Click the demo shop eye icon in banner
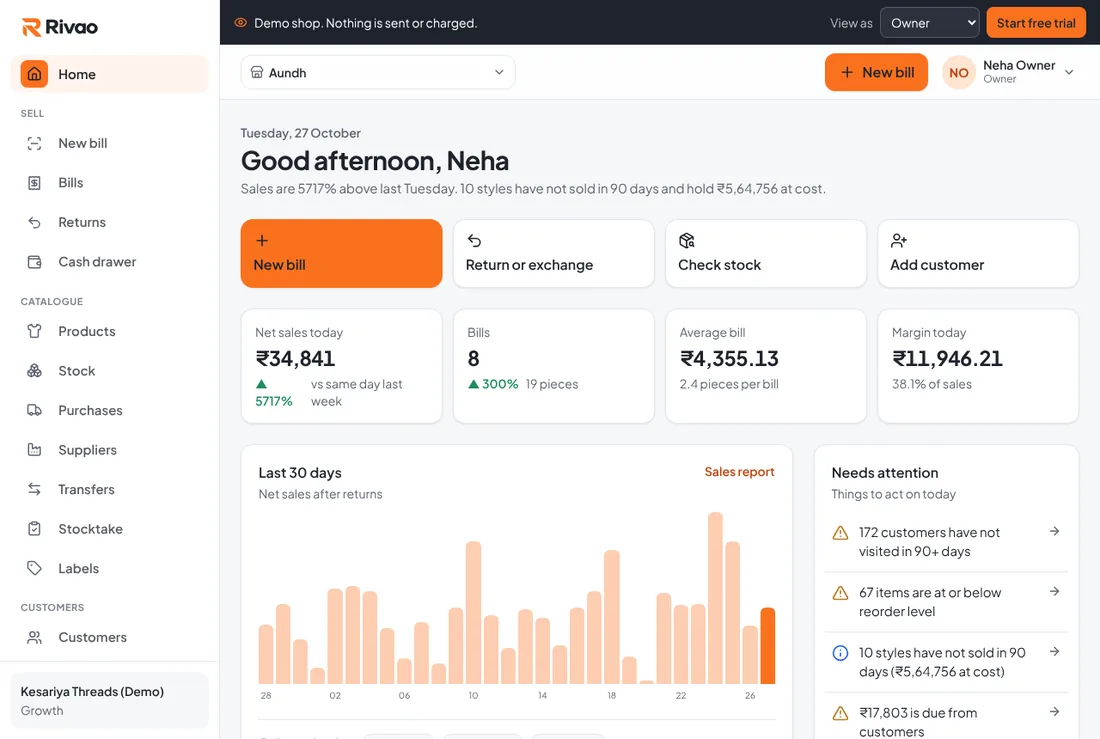The image size is (1100, 739). click(241, 22)
